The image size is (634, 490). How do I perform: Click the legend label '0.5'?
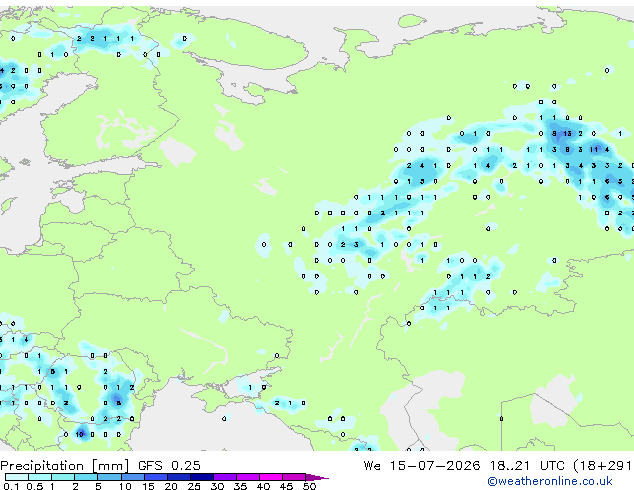pos(35,486)
